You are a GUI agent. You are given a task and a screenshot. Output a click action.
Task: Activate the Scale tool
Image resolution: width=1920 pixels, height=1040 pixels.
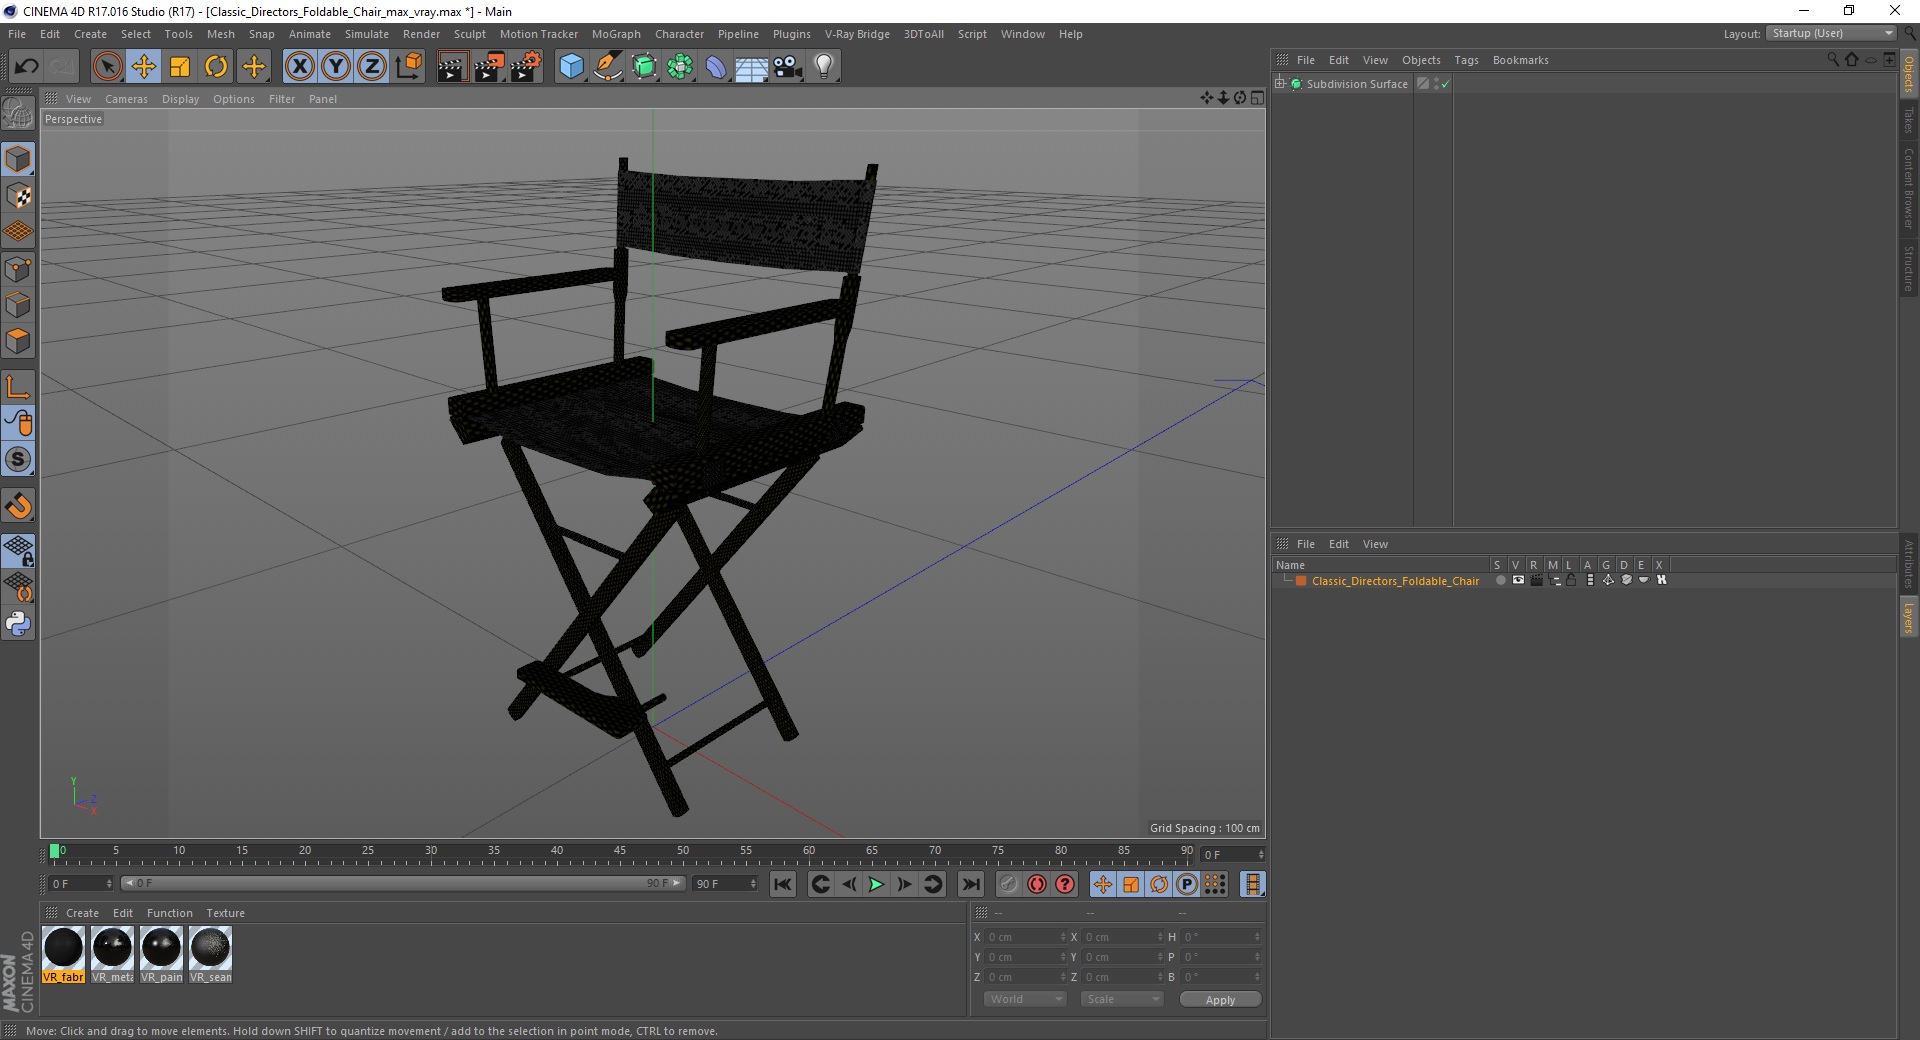click(x=180, y=67)
